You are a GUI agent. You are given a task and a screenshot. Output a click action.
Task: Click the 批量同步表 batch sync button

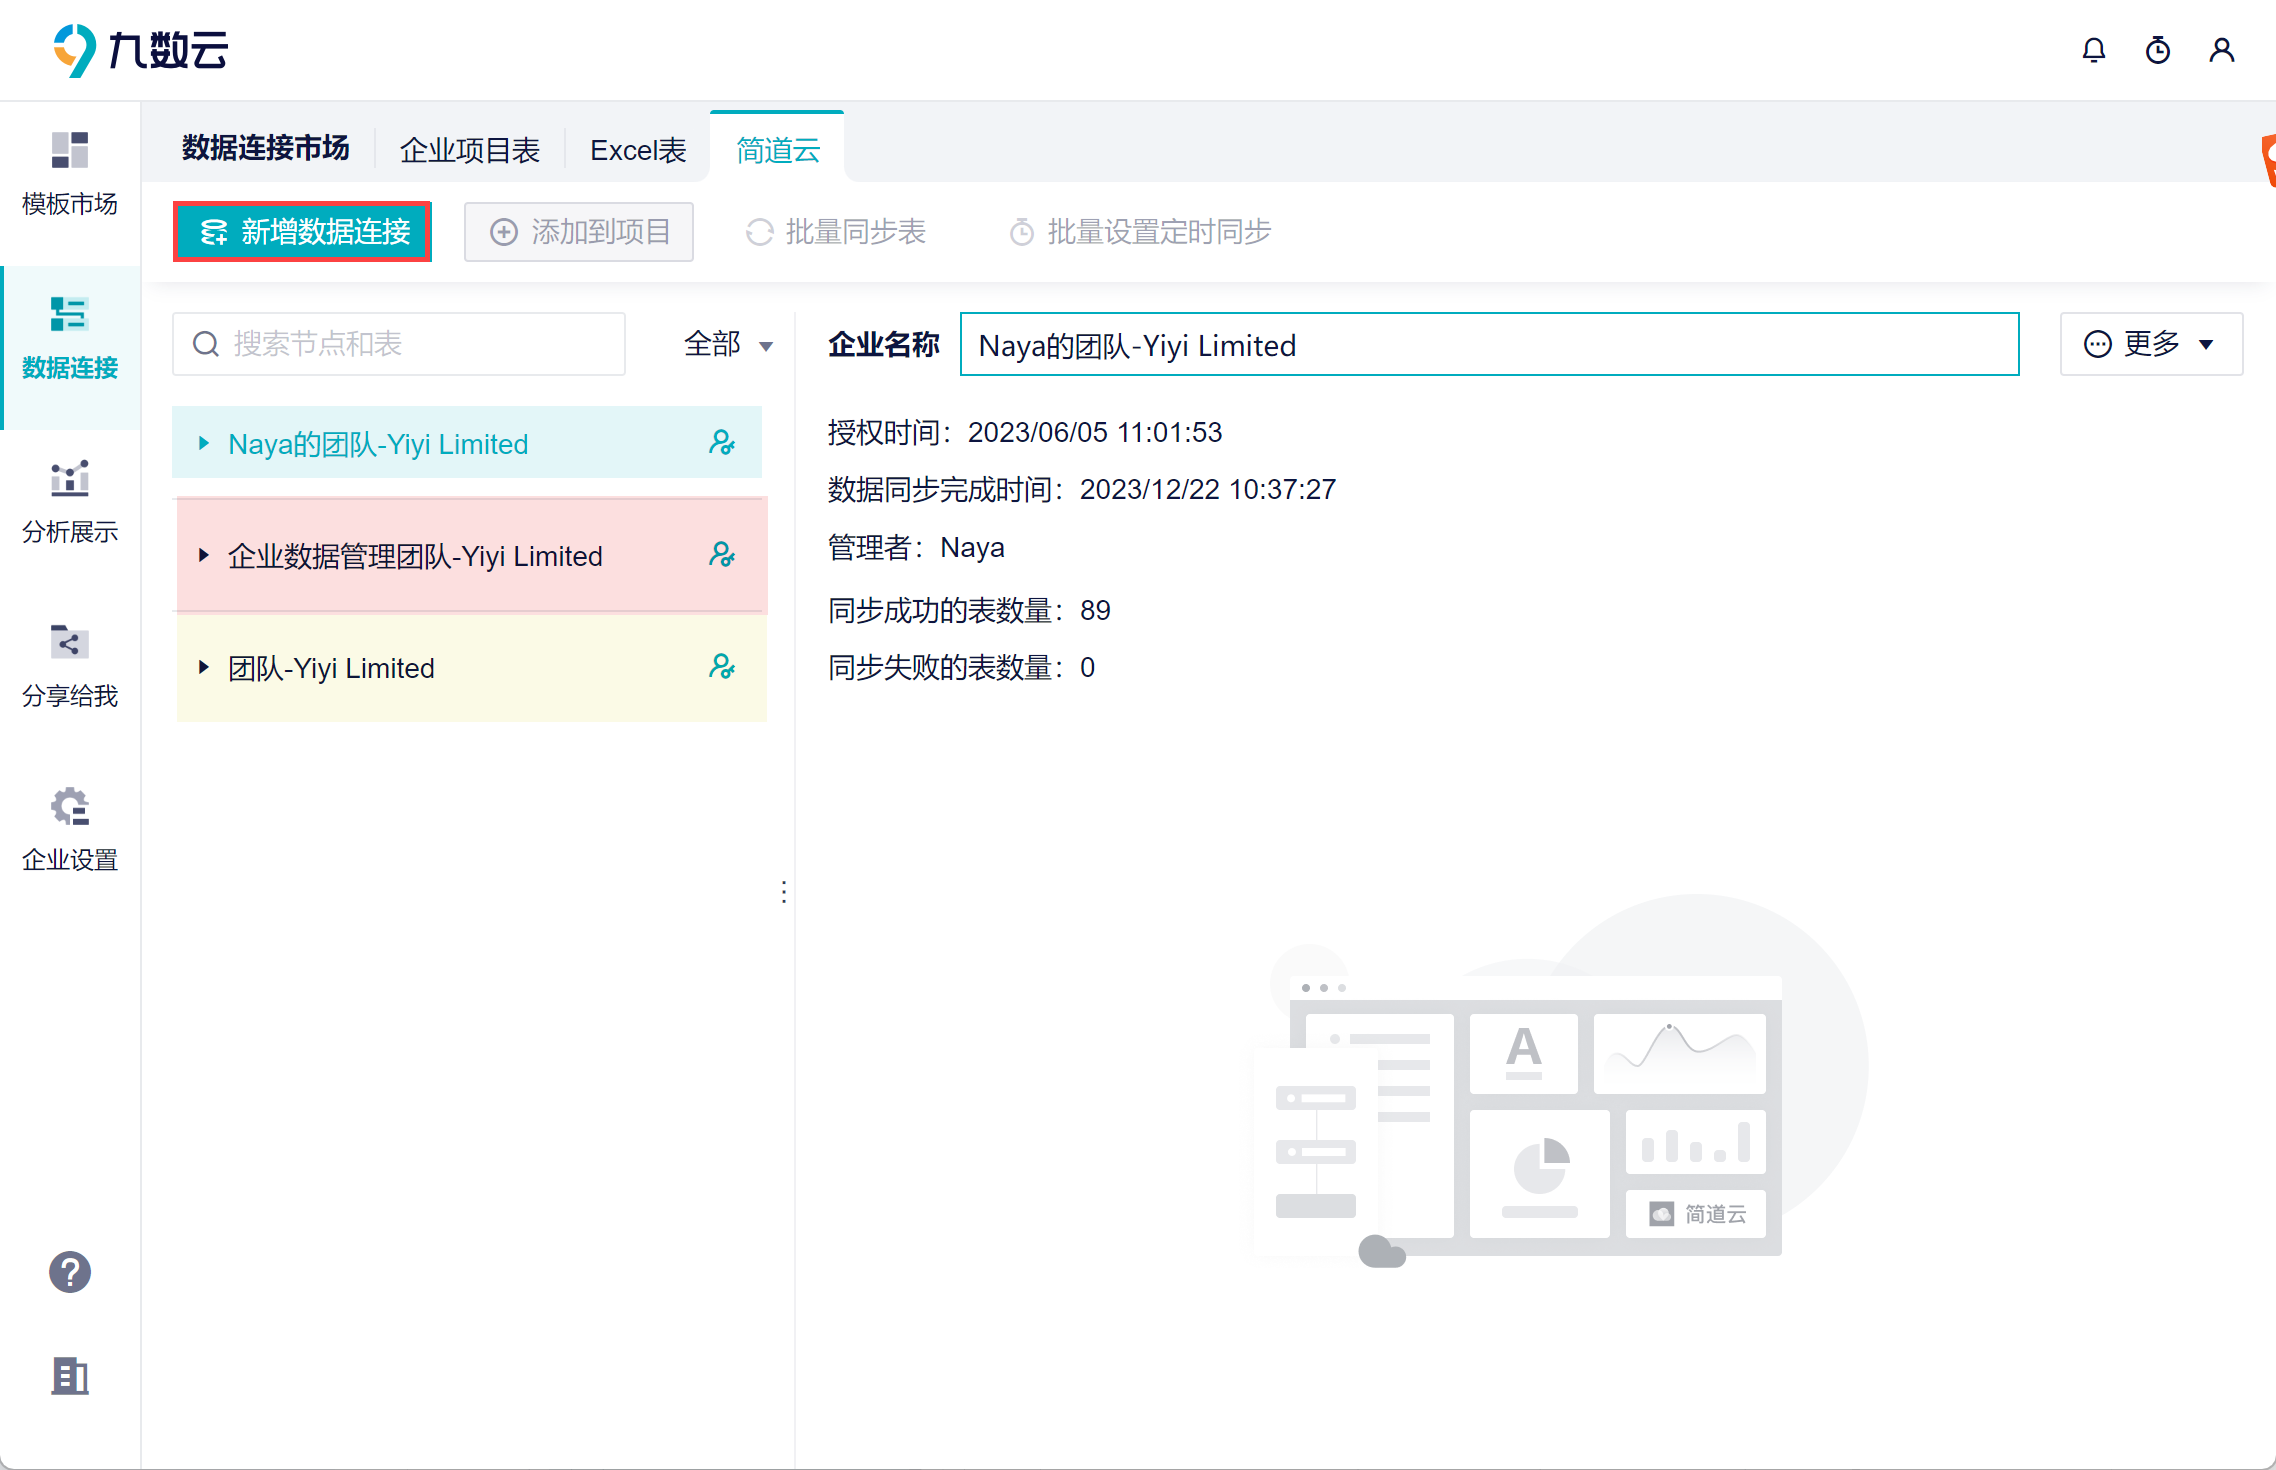pos(836,232)
